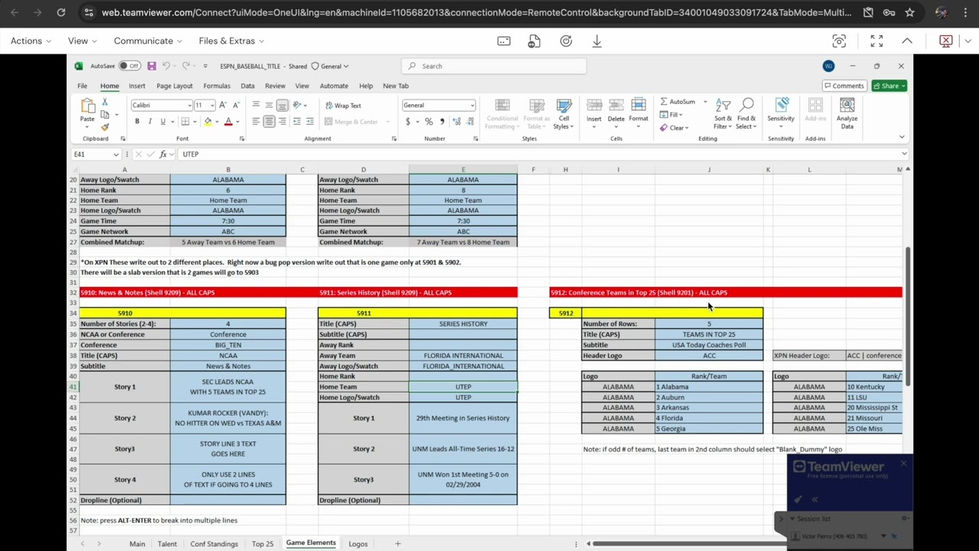Viewport: 979px width, 551px height.
Task: Toggle Bottom Align in Alignment group
Action: 282,105
